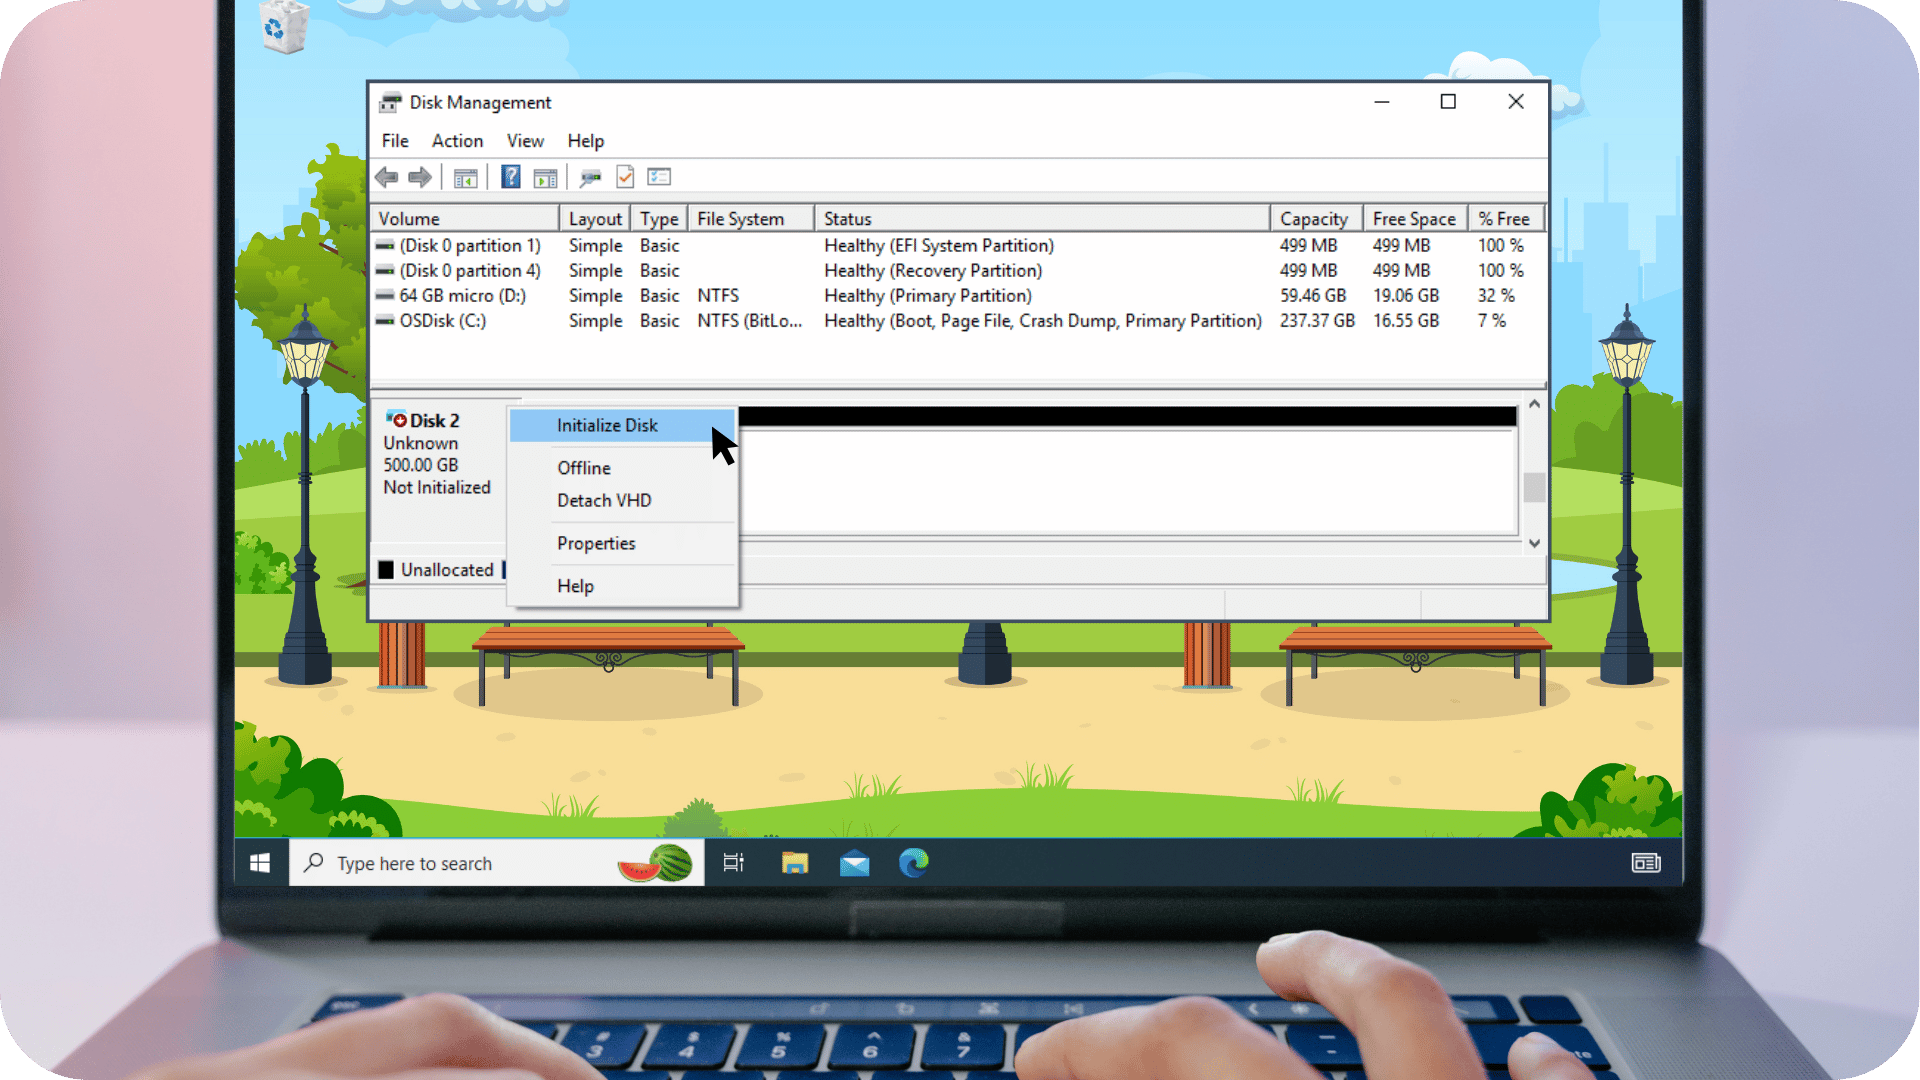Open Properties from the Disk 2 context menu
The height and width of the screenshot is (1080, 1920).
point(596,543)
